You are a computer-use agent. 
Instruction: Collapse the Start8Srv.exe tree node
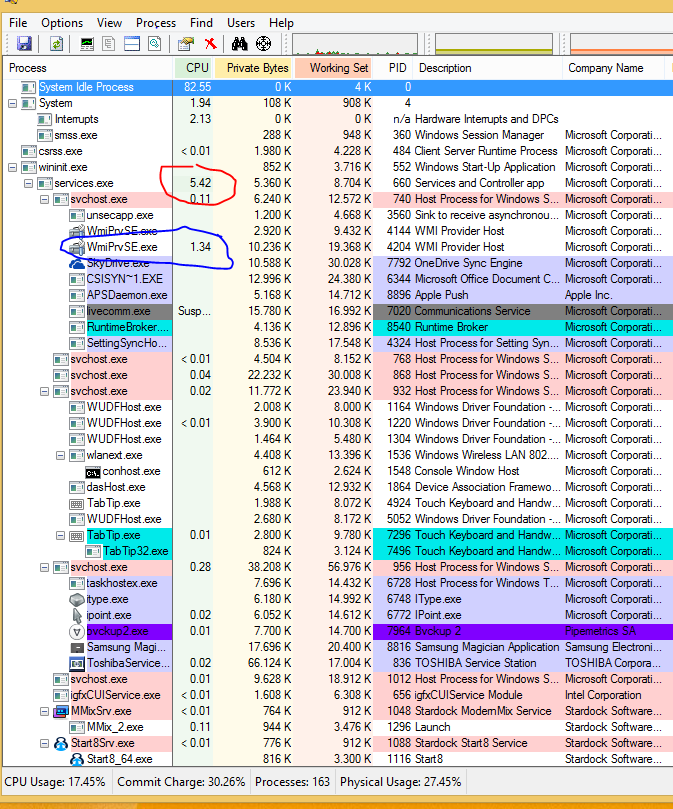click(44, 743)
